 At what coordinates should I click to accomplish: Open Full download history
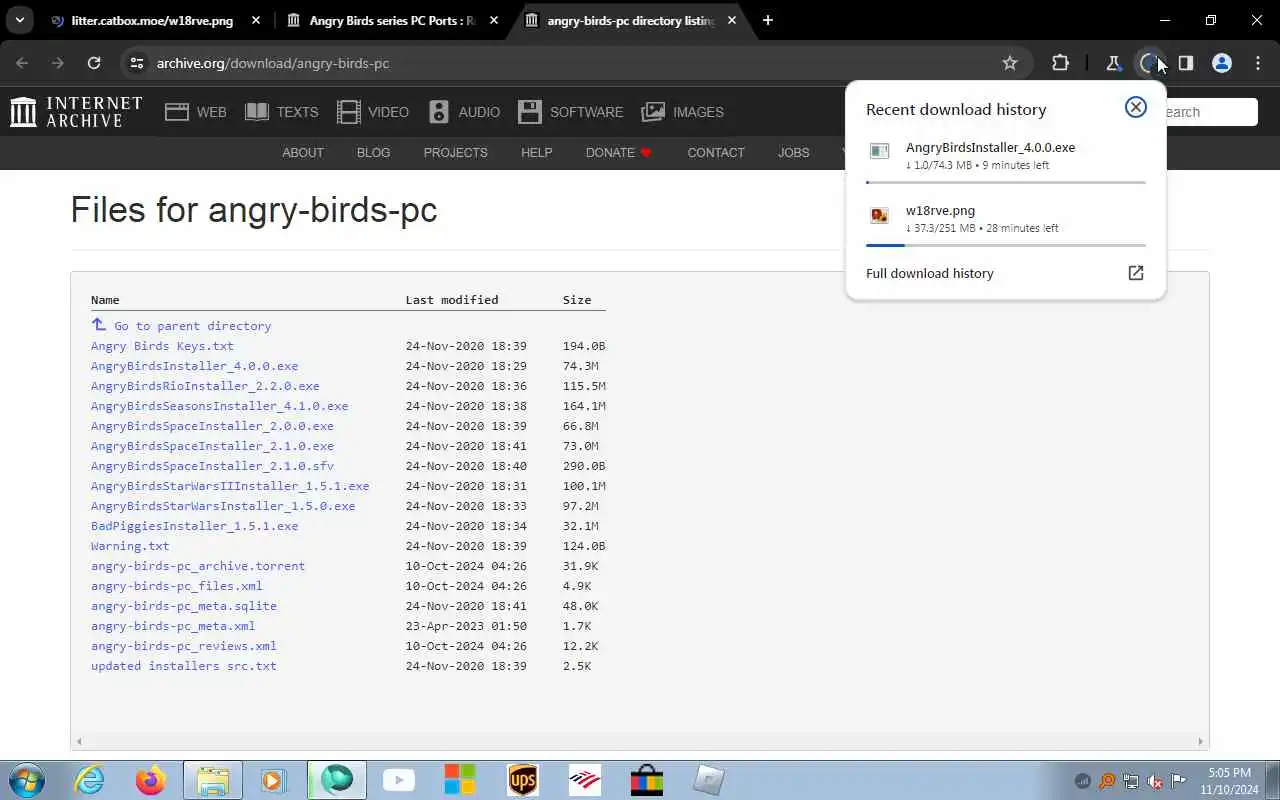click(x=1005, y=273)
